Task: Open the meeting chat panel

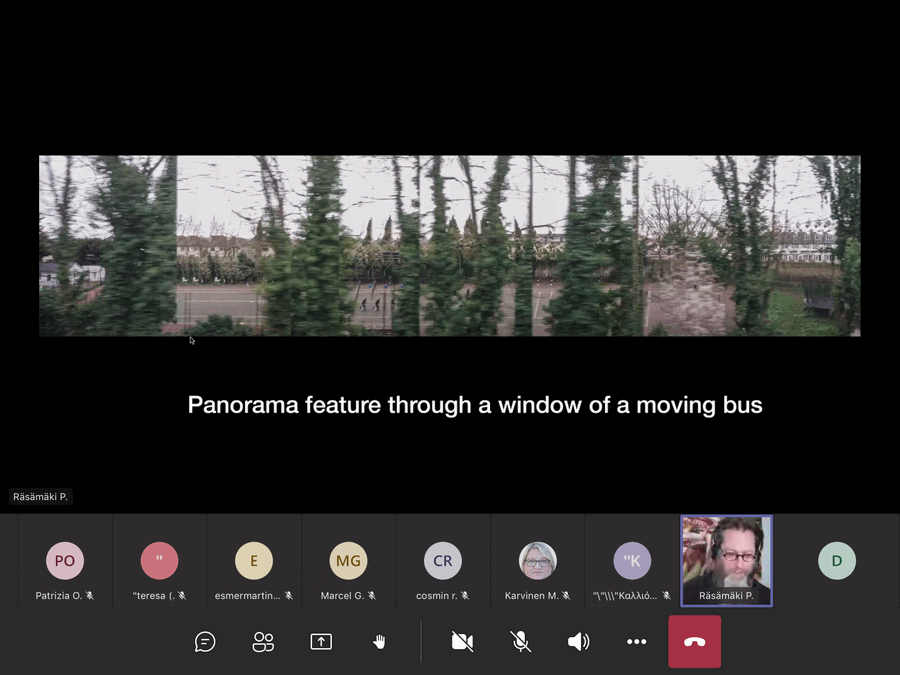Action: (205, 642)
